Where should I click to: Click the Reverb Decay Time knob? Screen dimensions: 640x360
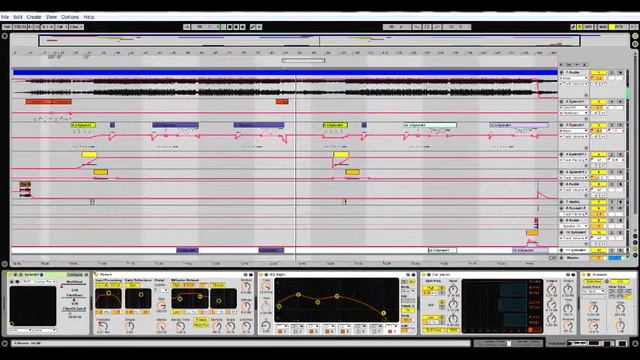[x=180, y=326]
